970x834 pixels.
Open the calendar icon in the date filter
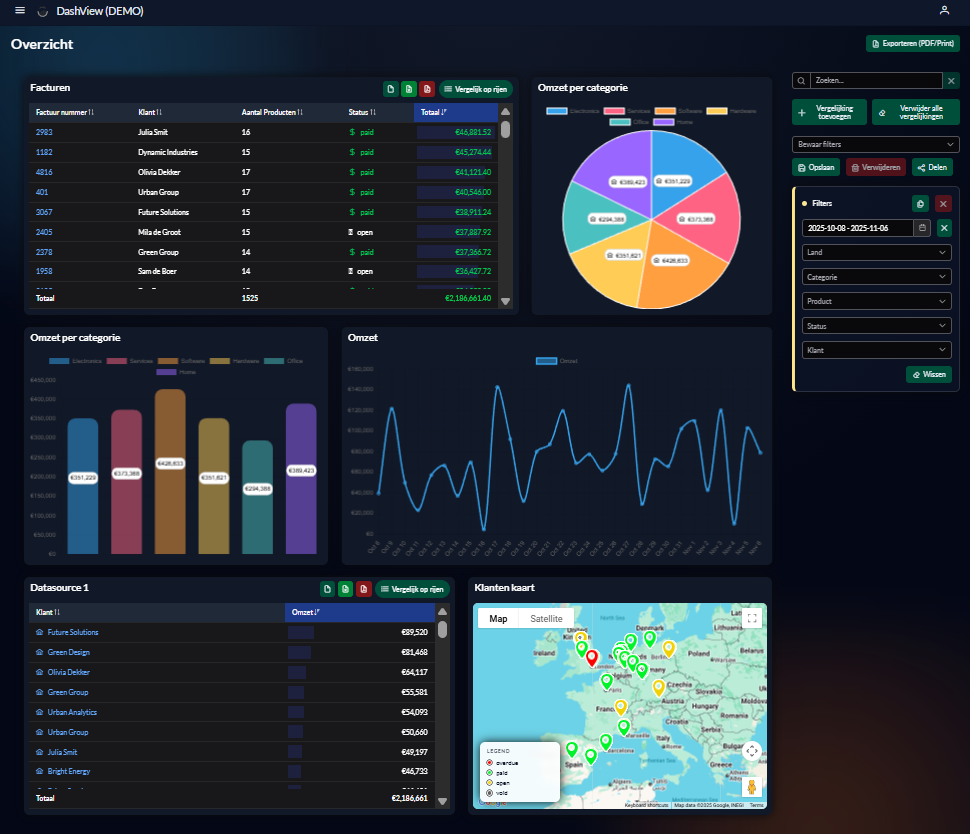tap(922, 228)
